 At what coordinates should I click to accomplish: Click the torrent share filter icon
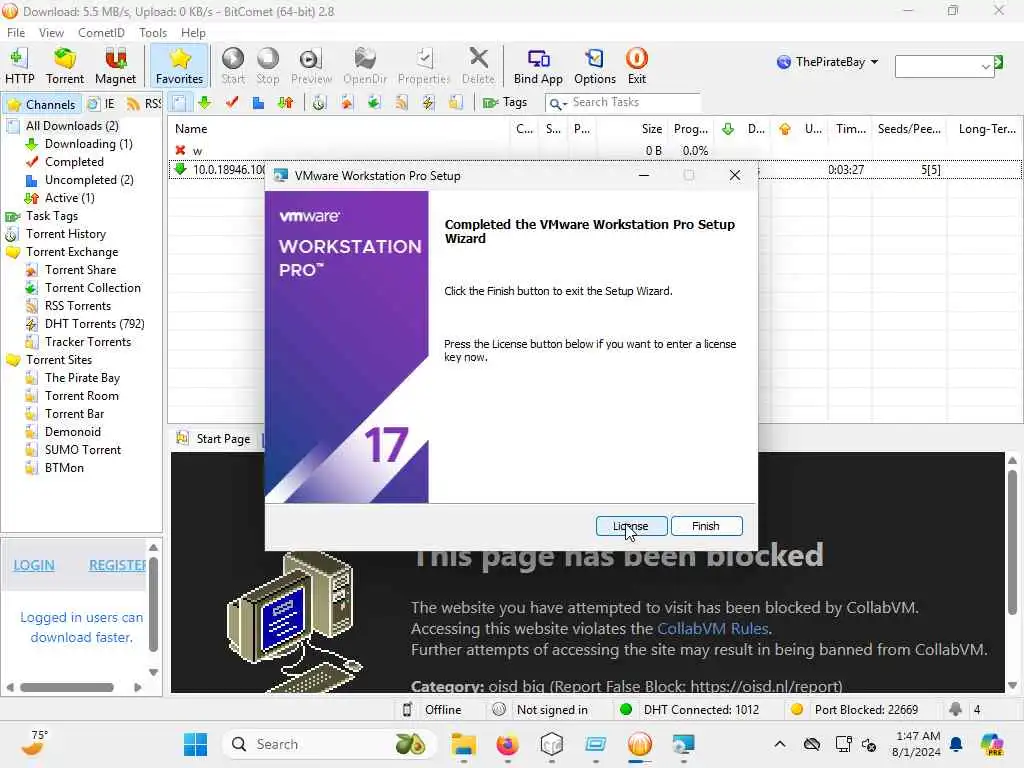tap(346, 103)
